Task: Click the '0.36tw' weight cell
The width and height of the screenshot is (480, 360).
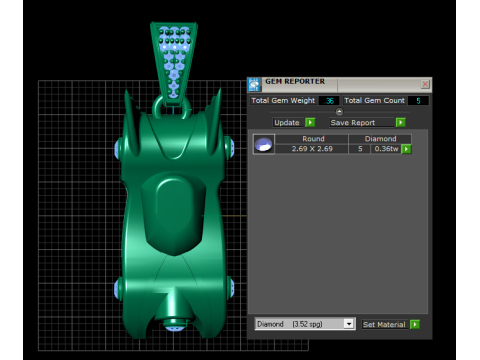Action: [386, 149]
